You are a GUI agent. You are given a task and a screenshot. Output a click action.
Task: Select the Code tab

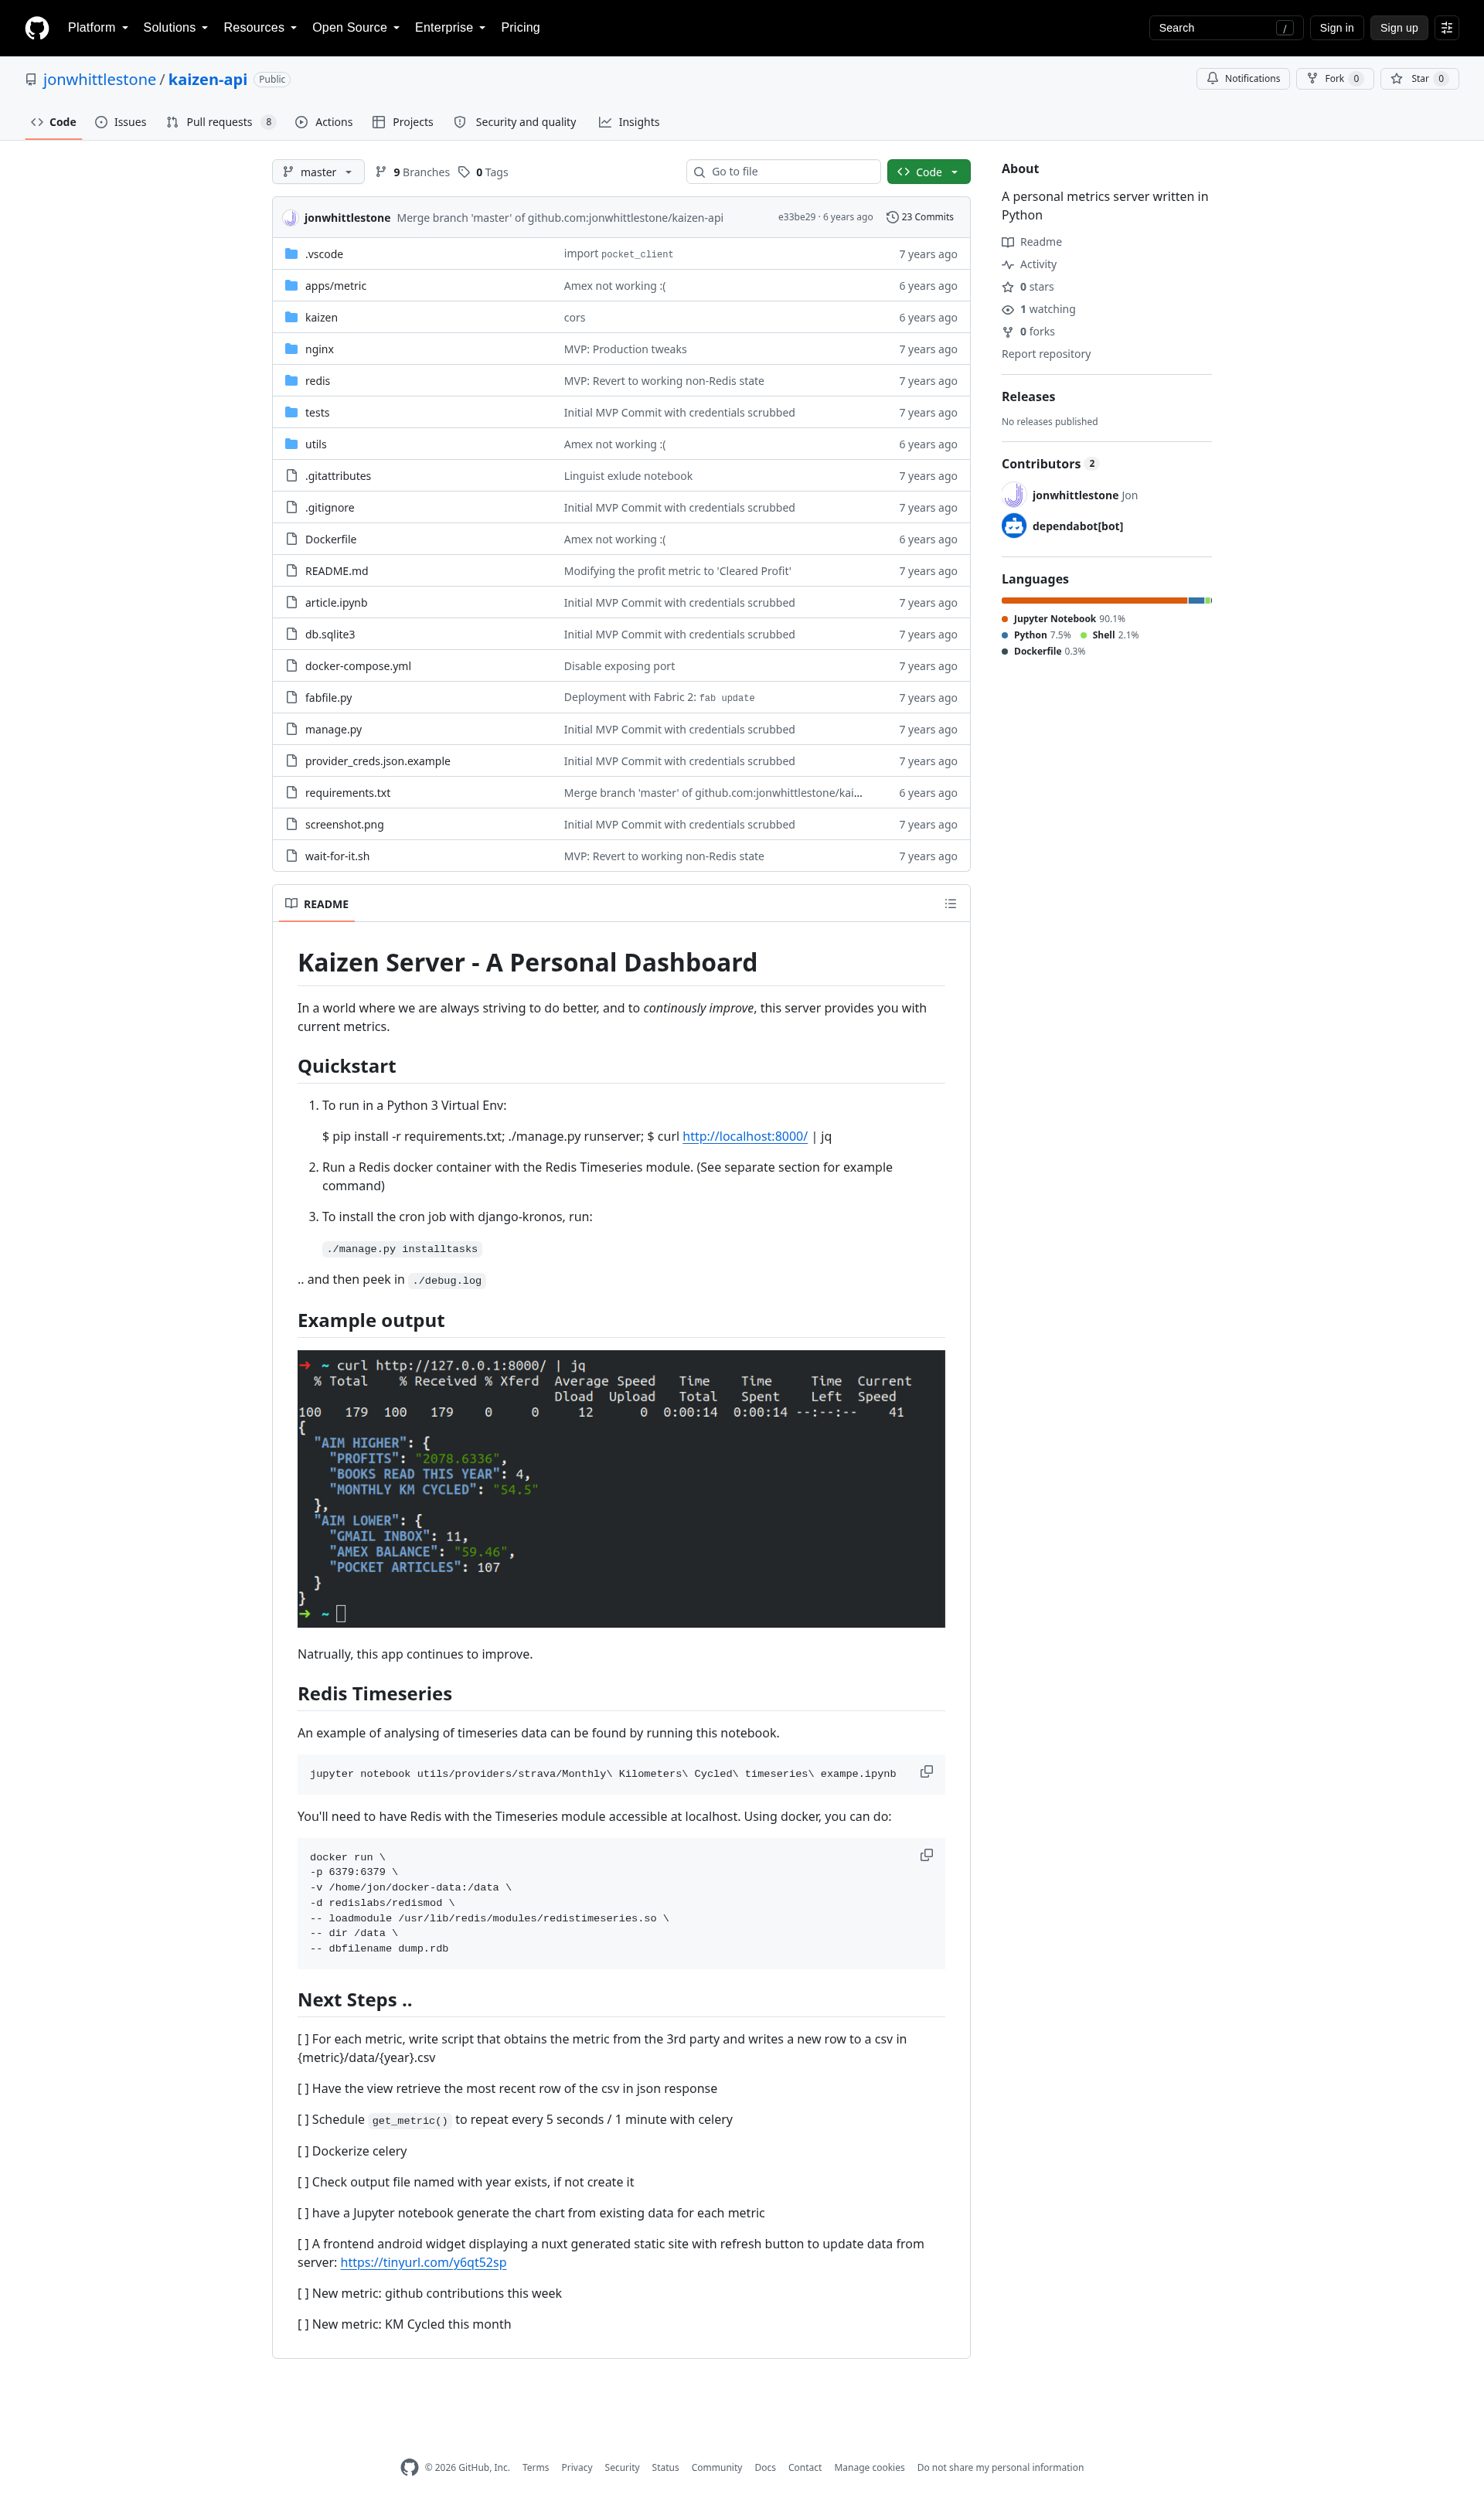(53, 122)
